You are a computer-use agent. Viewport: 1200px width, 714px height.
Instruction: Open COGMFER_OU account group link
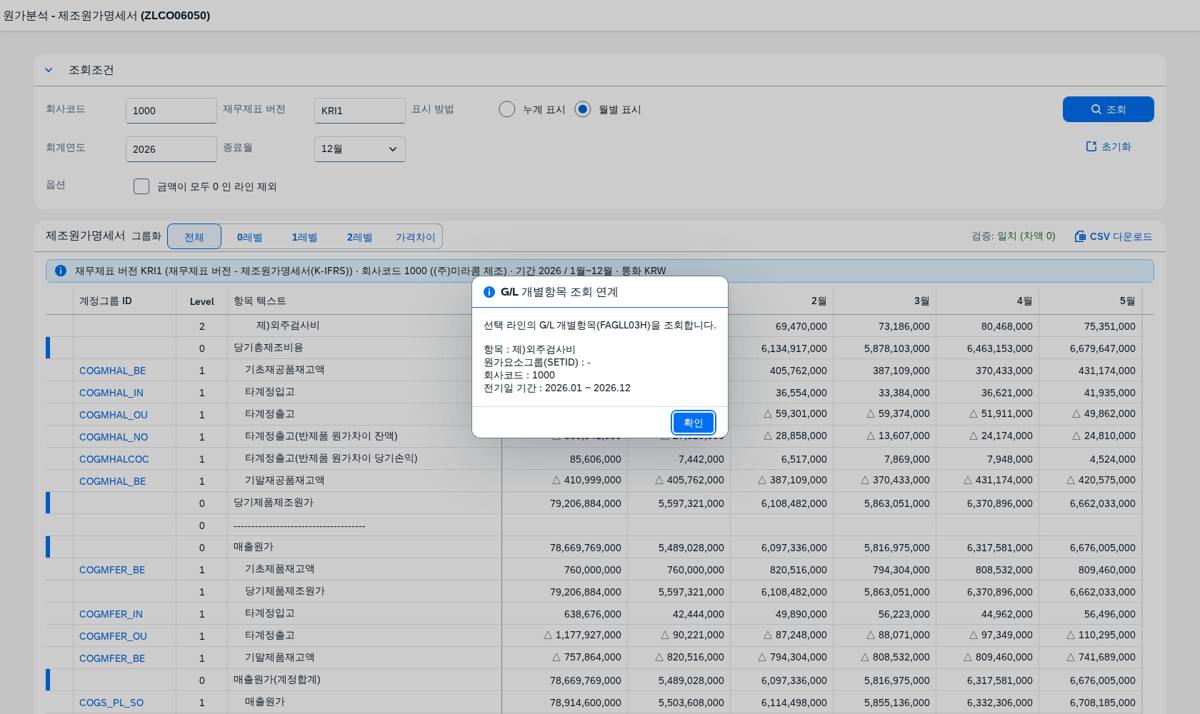click(x=113, y=636)
